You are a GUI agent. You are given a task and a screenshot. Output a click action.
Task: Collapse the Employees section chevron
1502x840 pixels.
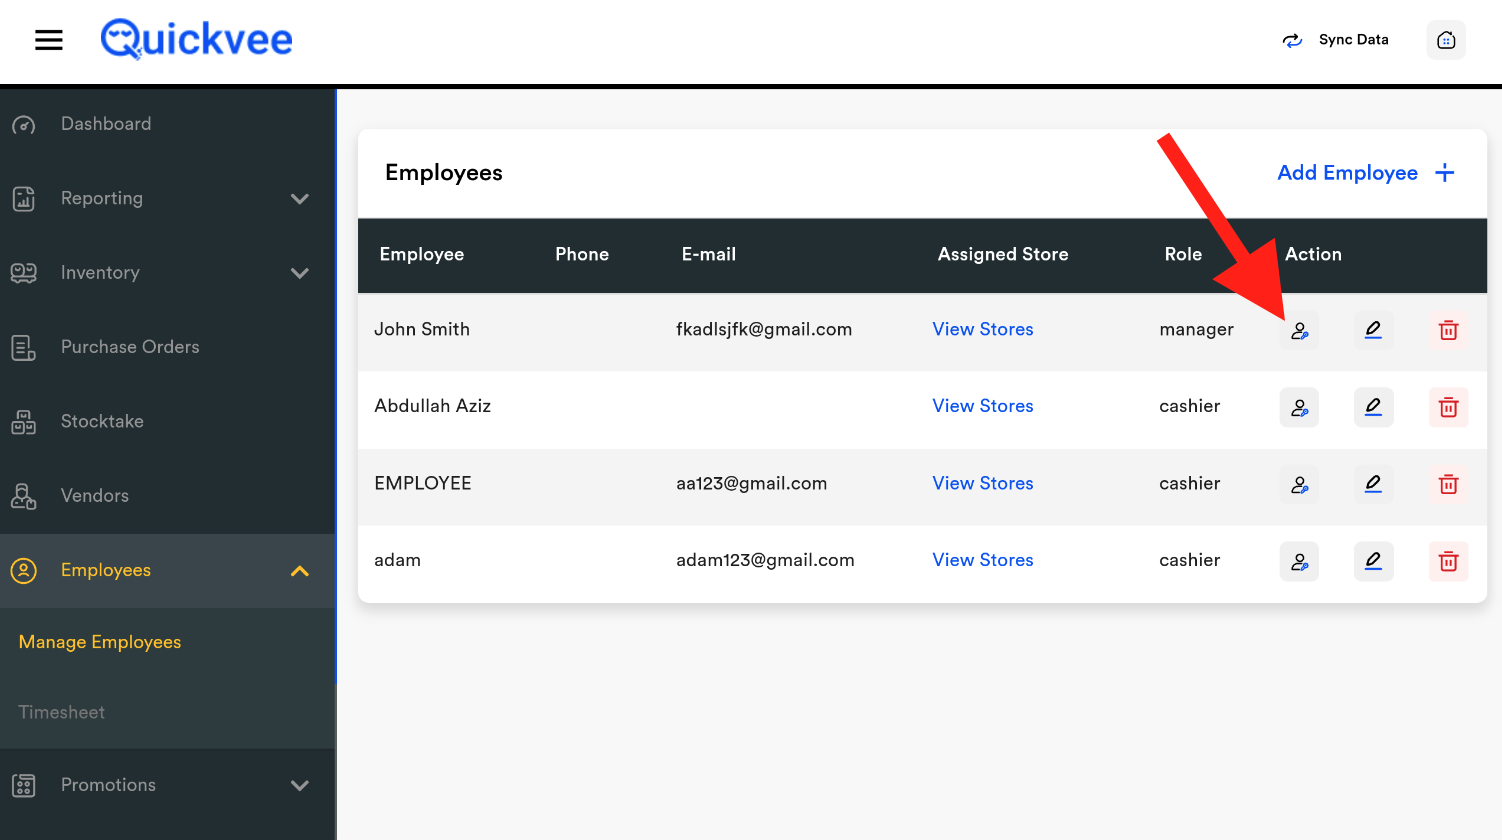[x=299, y=571]
